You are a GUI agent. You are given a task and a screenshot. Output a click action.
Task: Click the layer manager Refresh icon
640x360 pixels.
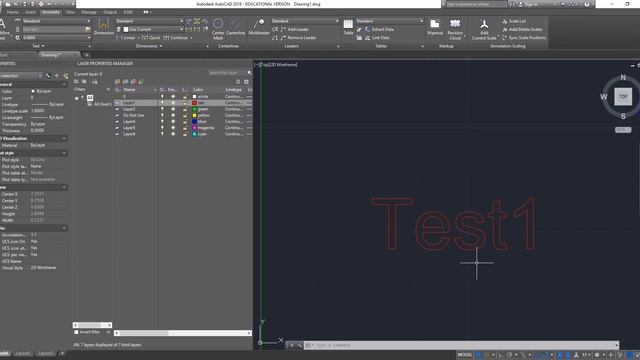(238, 82)
